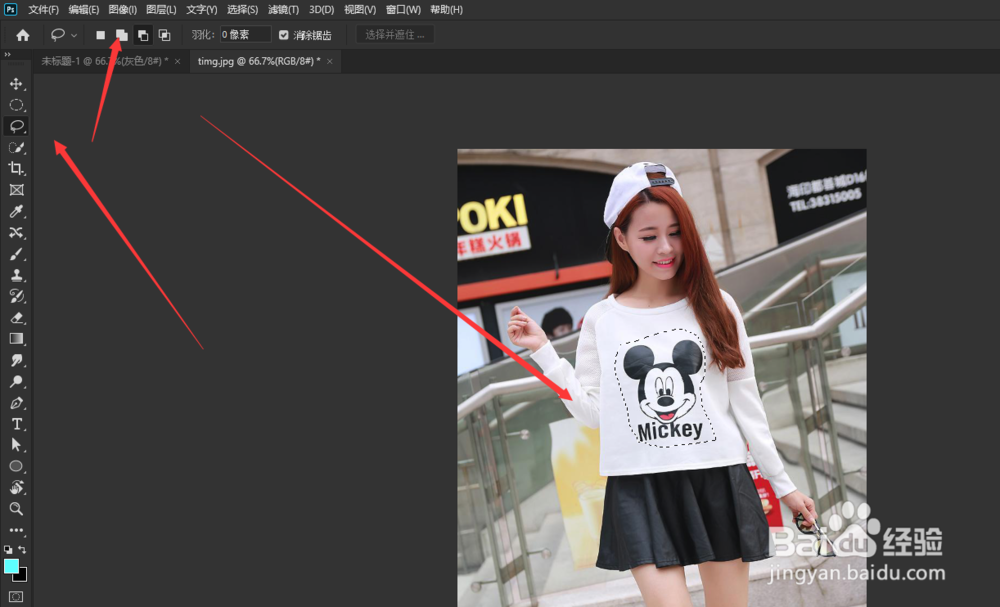Choose Intersect with Selection mode
Screen dimensions: 1000x607
(x=164, y=35)
